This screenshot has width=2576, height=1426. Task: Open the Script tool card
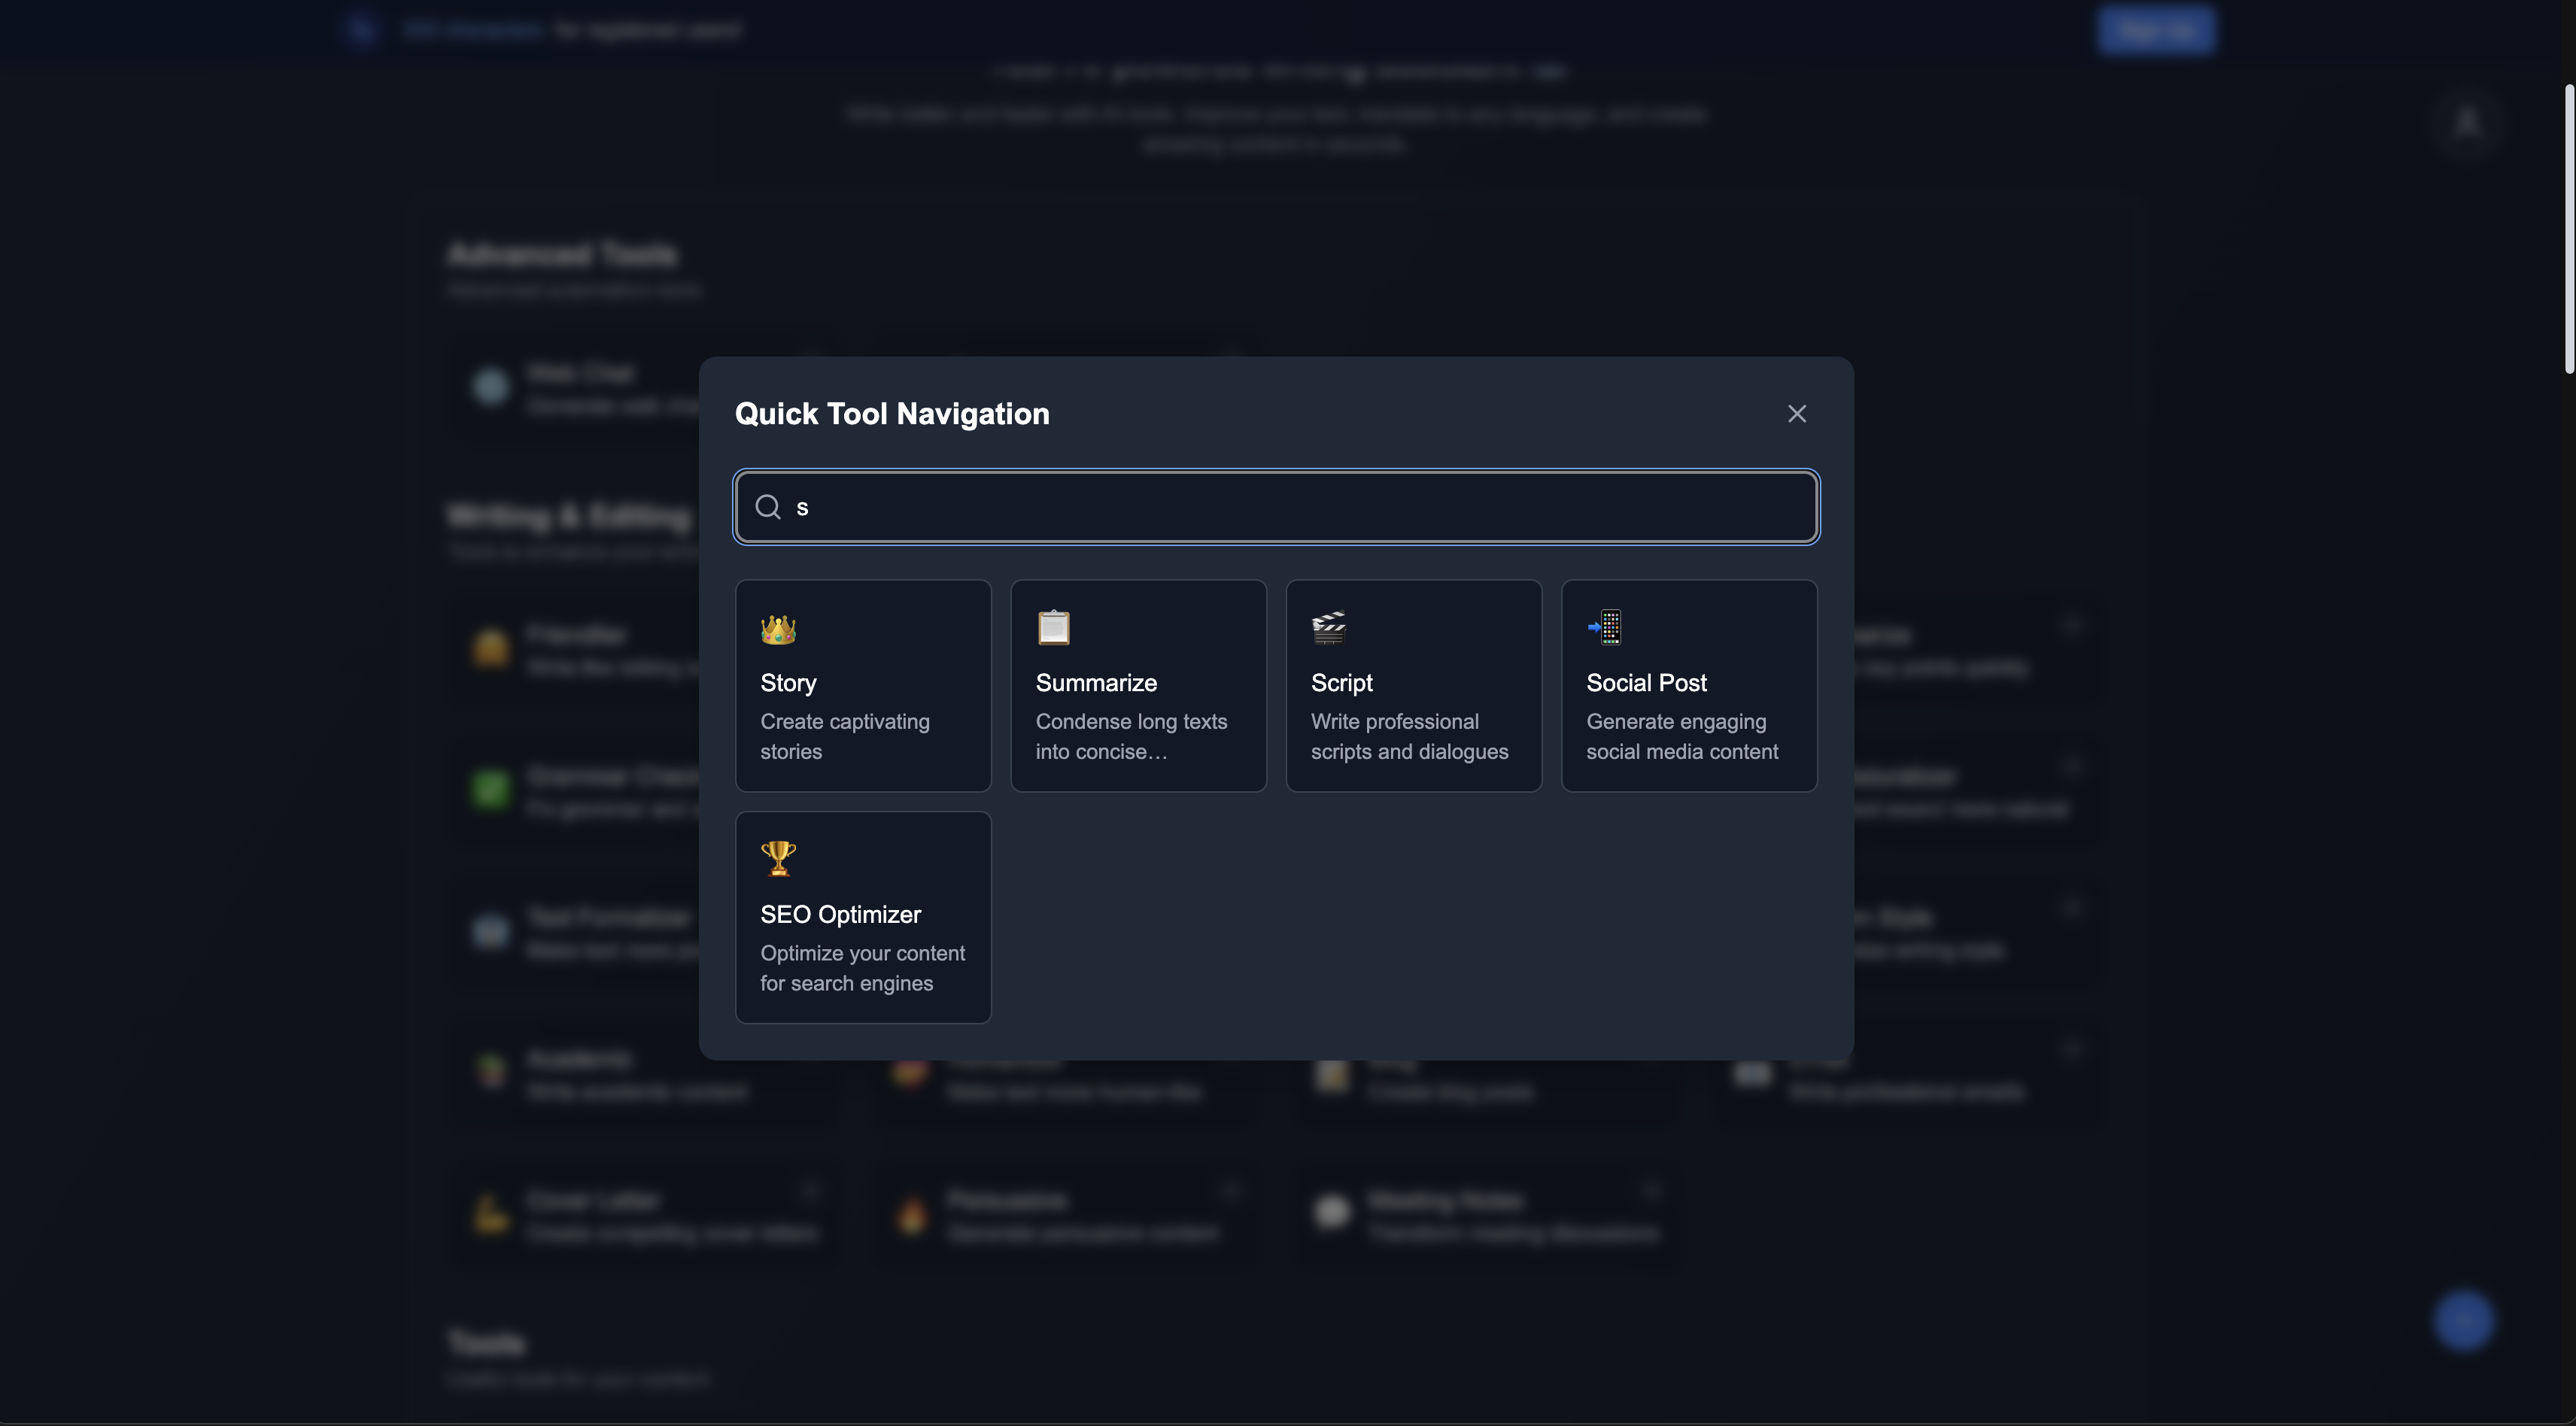(1413, 686)
